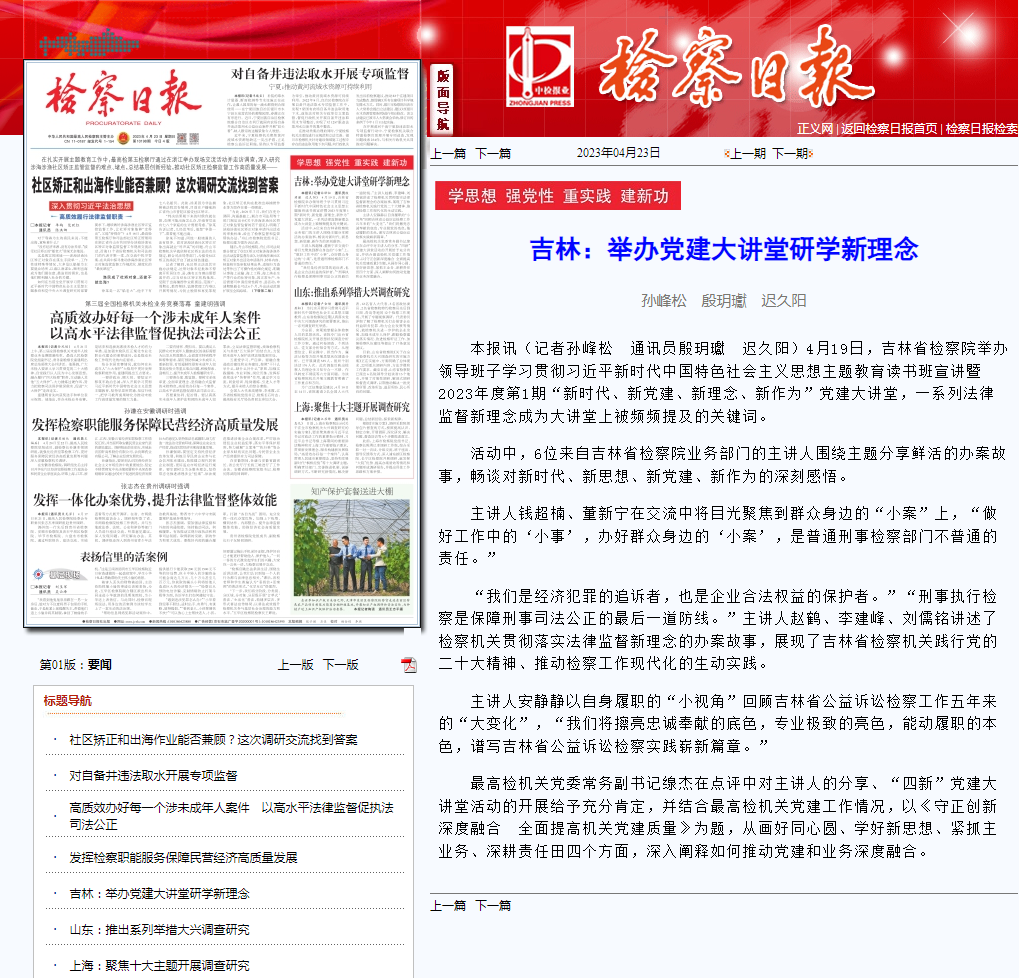
Task: Click the Zhongjian Press logo
Action: (540, 67)
